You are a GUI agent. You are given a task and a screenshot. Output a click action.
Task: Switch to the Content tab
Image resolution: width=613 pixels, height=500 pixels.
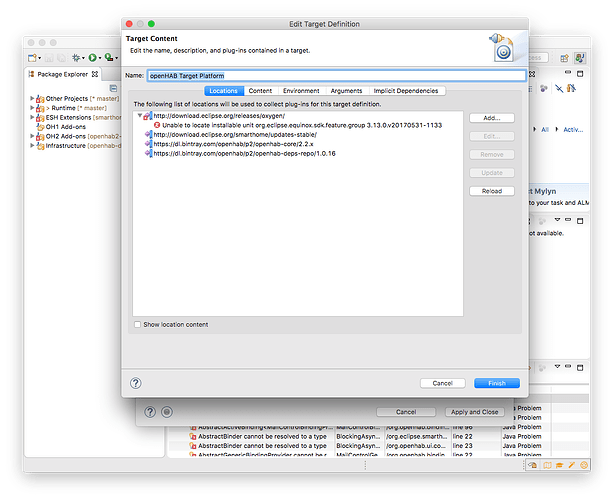coord(260,91)
